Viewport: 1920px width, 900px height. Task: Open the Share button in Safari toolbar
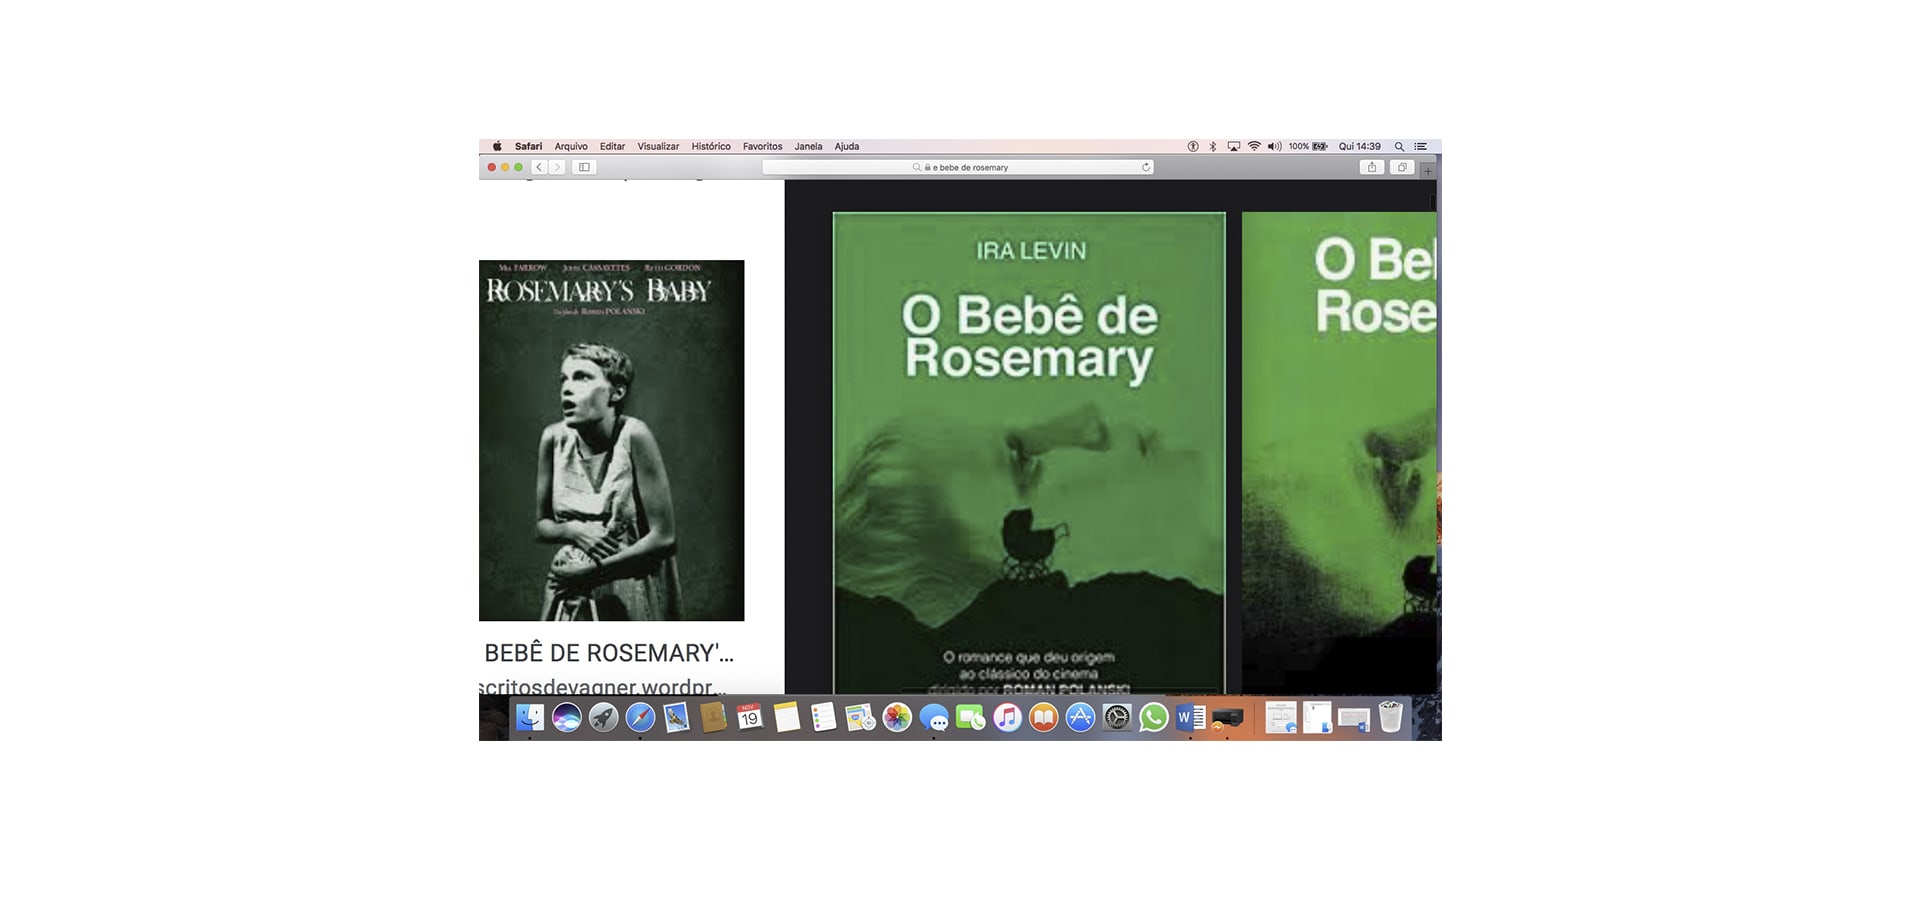click(x=1372, y=167)
